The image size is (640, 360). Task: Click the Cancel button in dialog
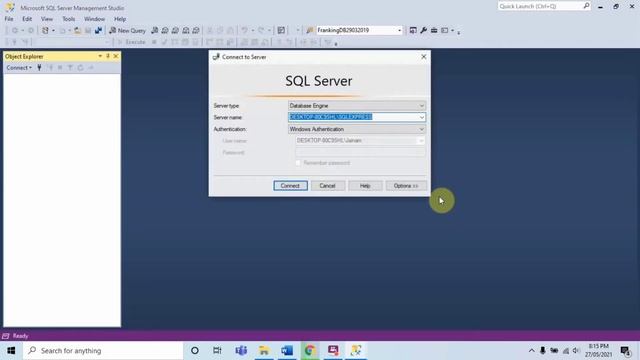click(x=327, y=186)
